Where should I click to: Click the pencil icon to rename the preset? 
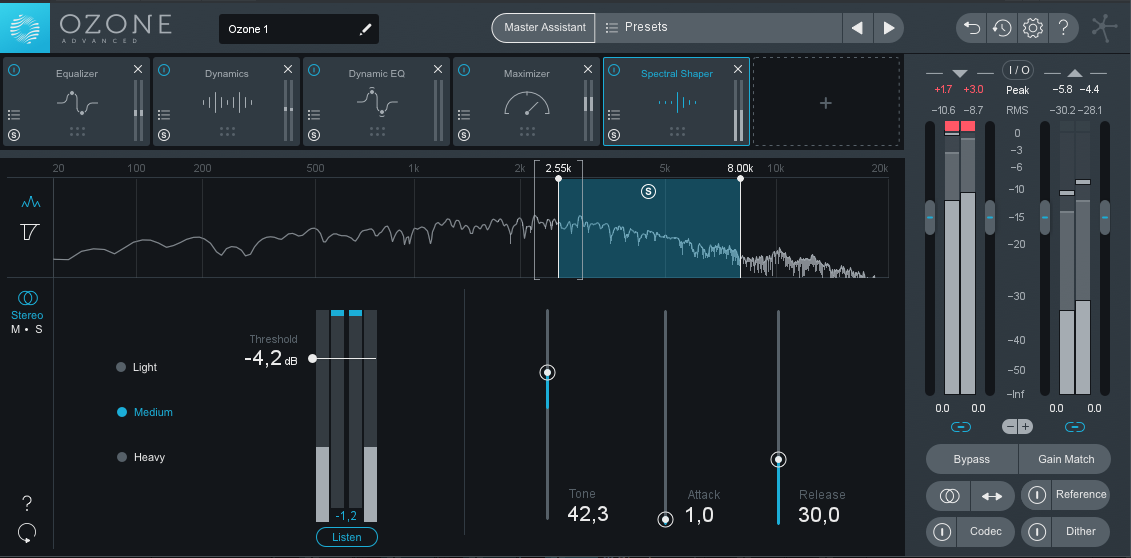(x=365, y=29)
